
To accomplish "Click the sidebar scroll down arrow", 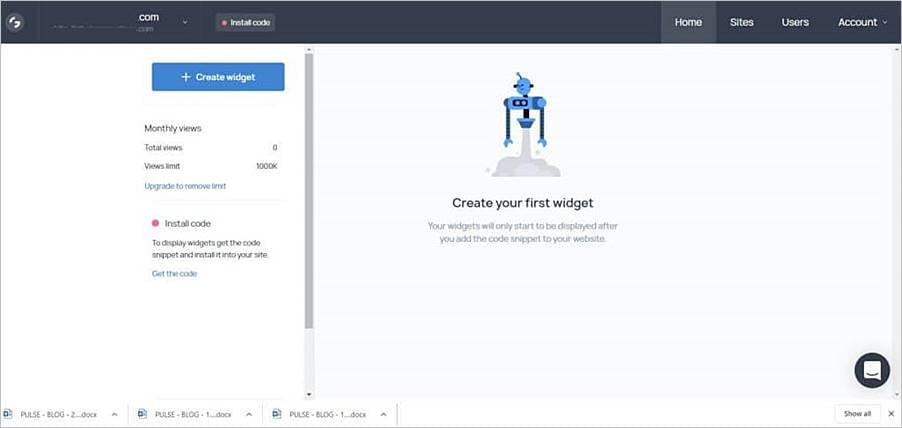I will click(309, 394).
